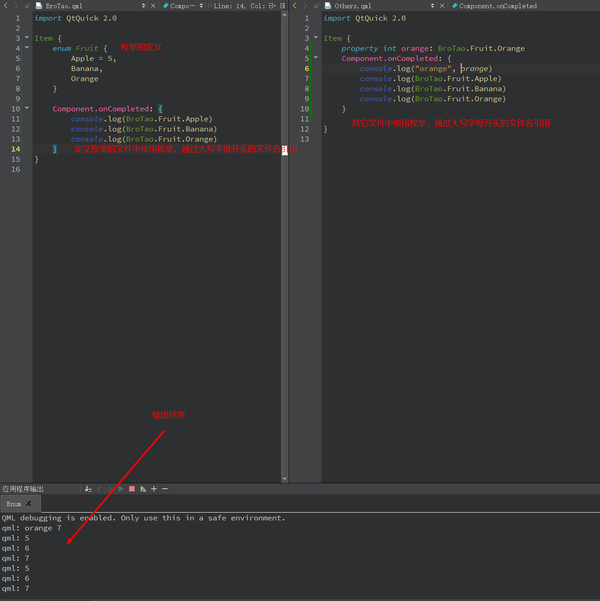Click console.log(BroTao.Fruit.Apple) in Others.qml
Image resolution: width=600 pixels, height=601 pixels.
tap(431, 79)
